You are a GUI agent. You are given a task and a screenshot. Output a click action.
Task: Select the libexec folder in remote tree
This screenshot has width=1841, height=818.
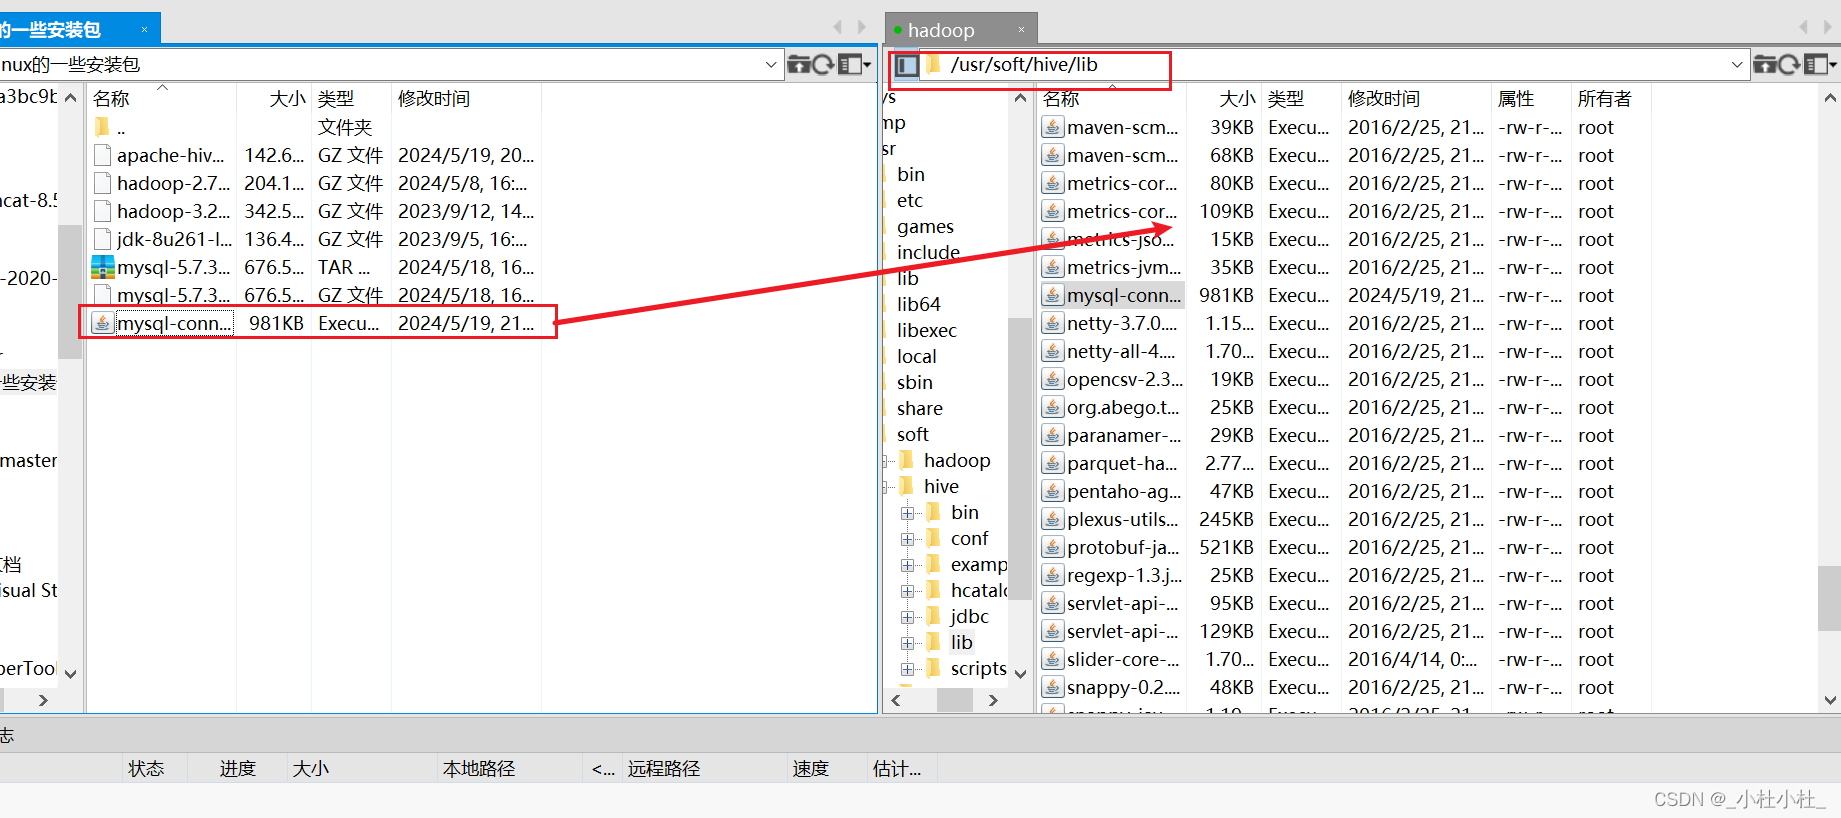927,330
